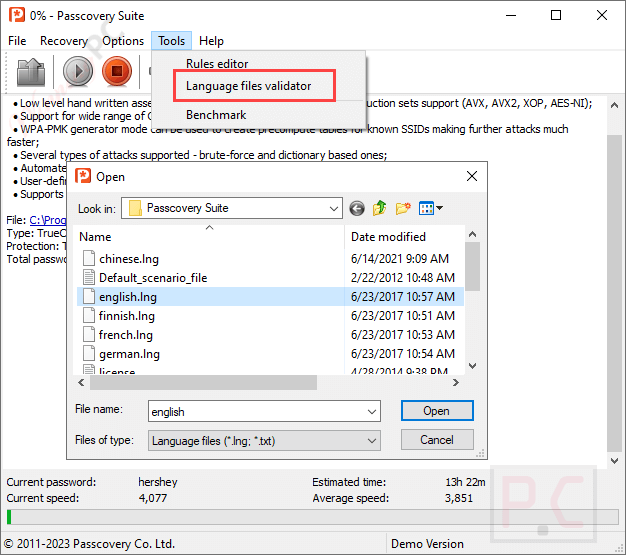Sort files by Date modified header
The width and height of the screenshot is (626, 555).
pyautogui.click(x=404, y=236)
